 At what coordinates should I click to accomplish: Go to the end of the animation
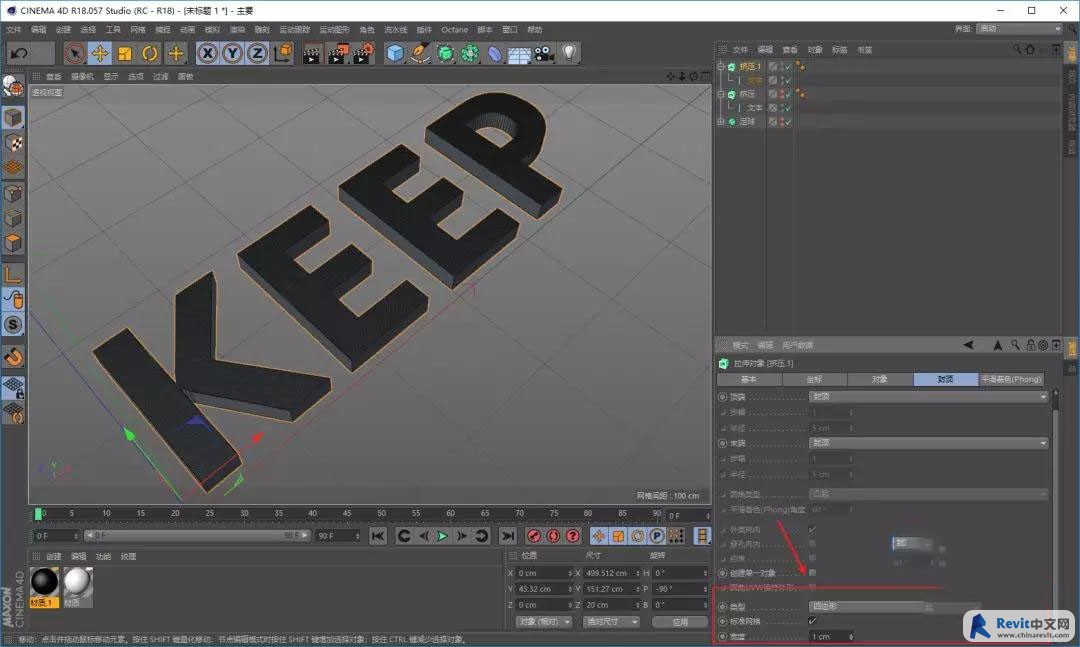point(508,535)
